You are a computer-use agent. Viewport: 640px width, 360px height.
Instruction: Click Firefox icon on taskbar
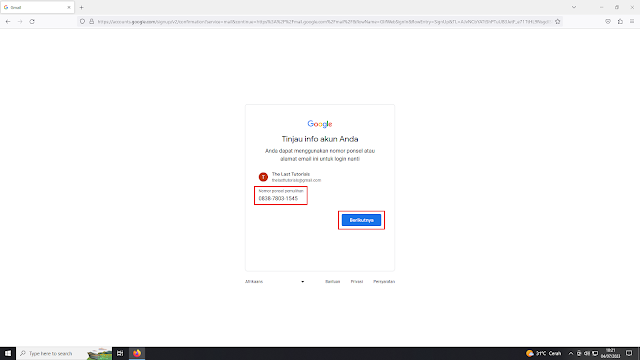point(137,353)
